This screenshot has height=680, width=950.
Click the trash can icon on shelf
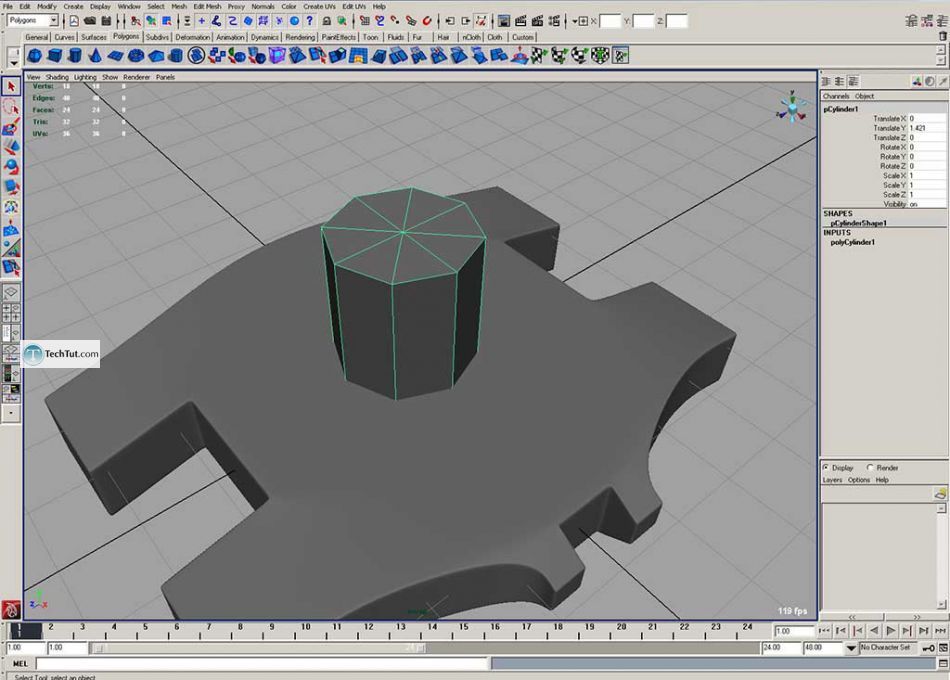click(942, 36)
